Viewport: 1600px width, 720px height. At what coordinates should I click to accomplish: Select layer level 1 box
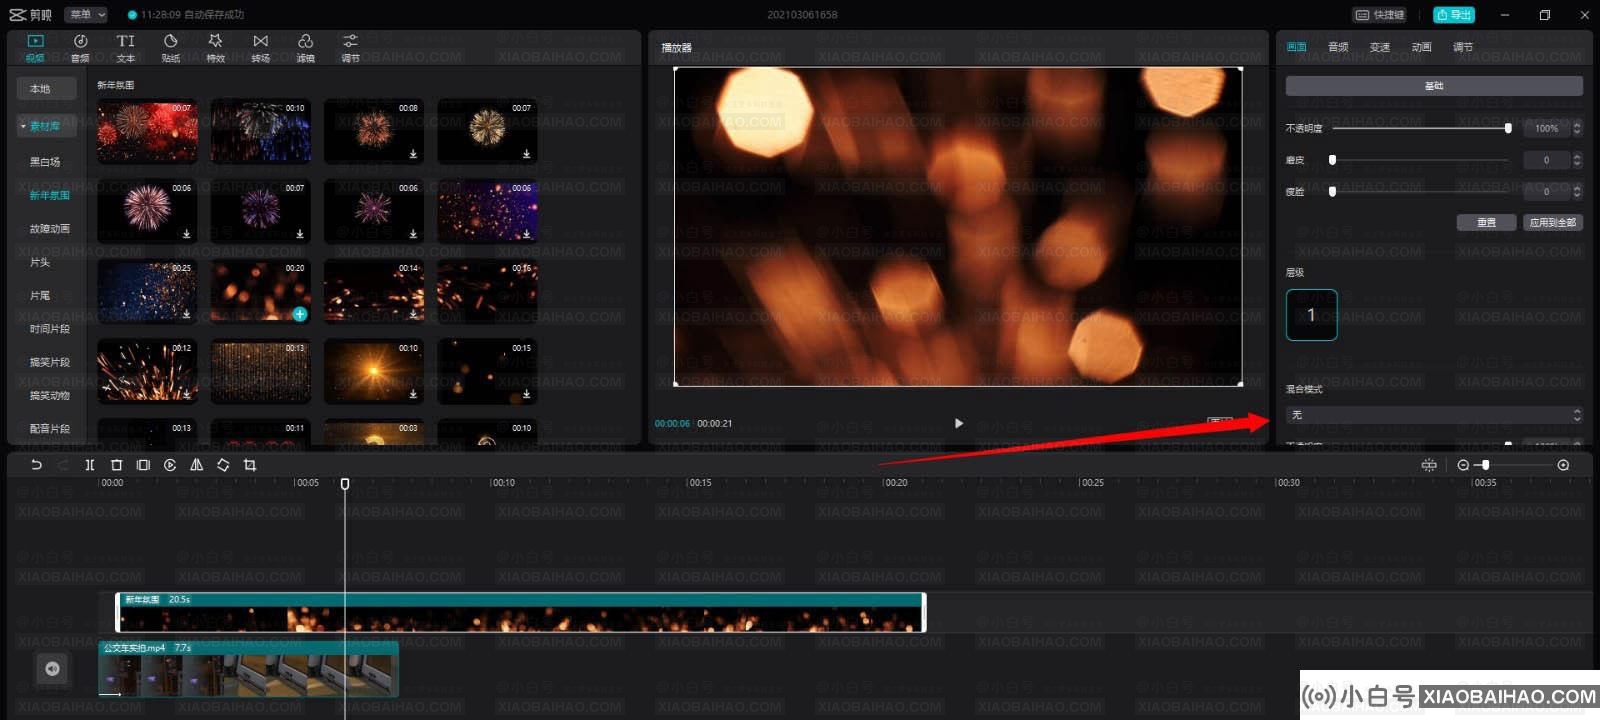[x=1311, y=315]
